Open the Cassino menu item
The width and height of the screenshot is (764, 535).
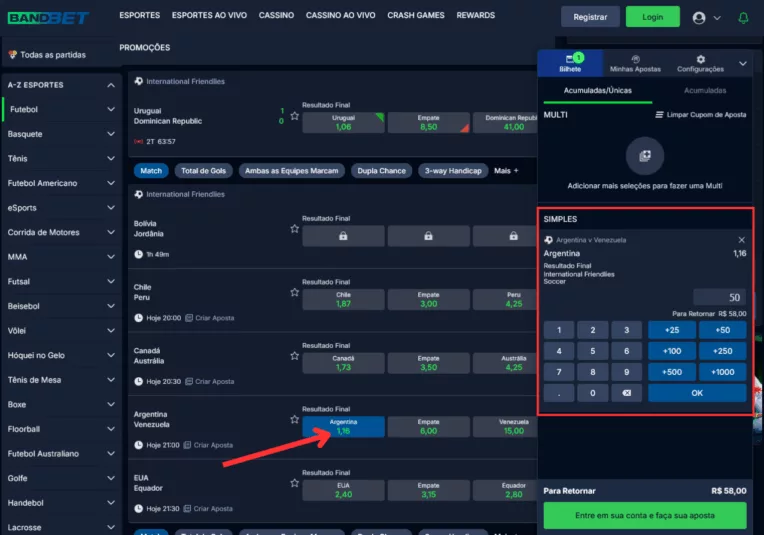click(x=276, y=16)
